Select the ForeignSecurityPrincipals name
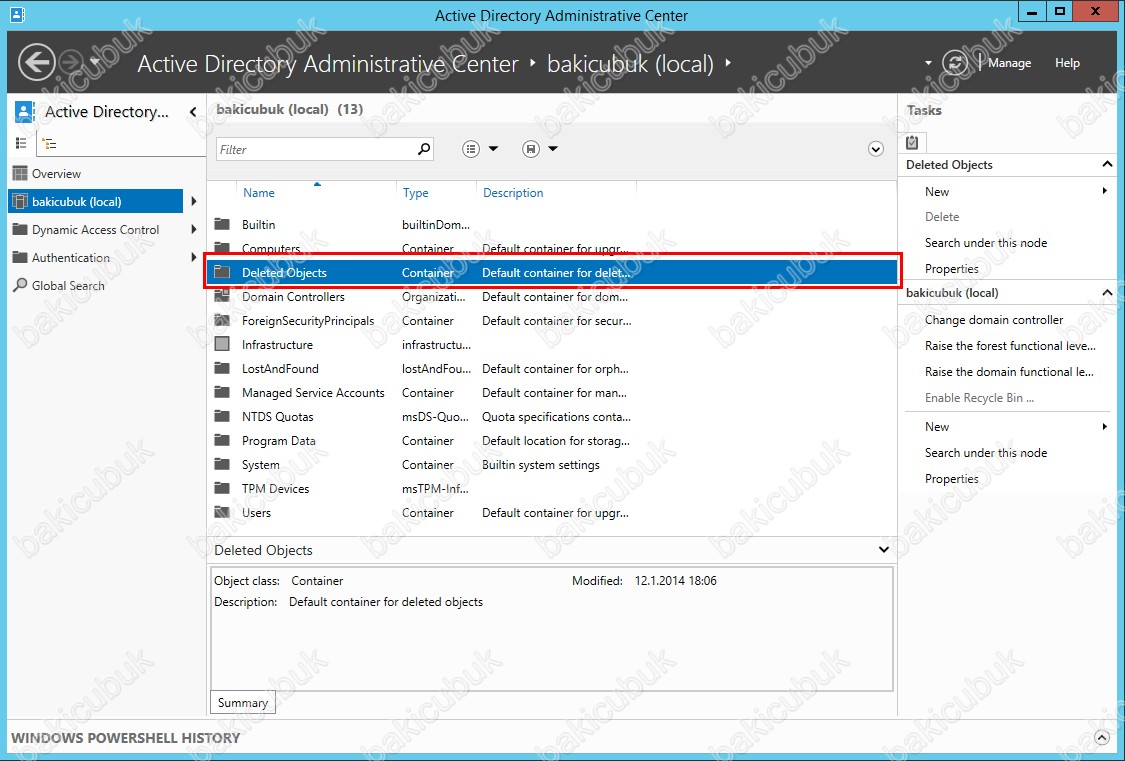 click(308, 321)
